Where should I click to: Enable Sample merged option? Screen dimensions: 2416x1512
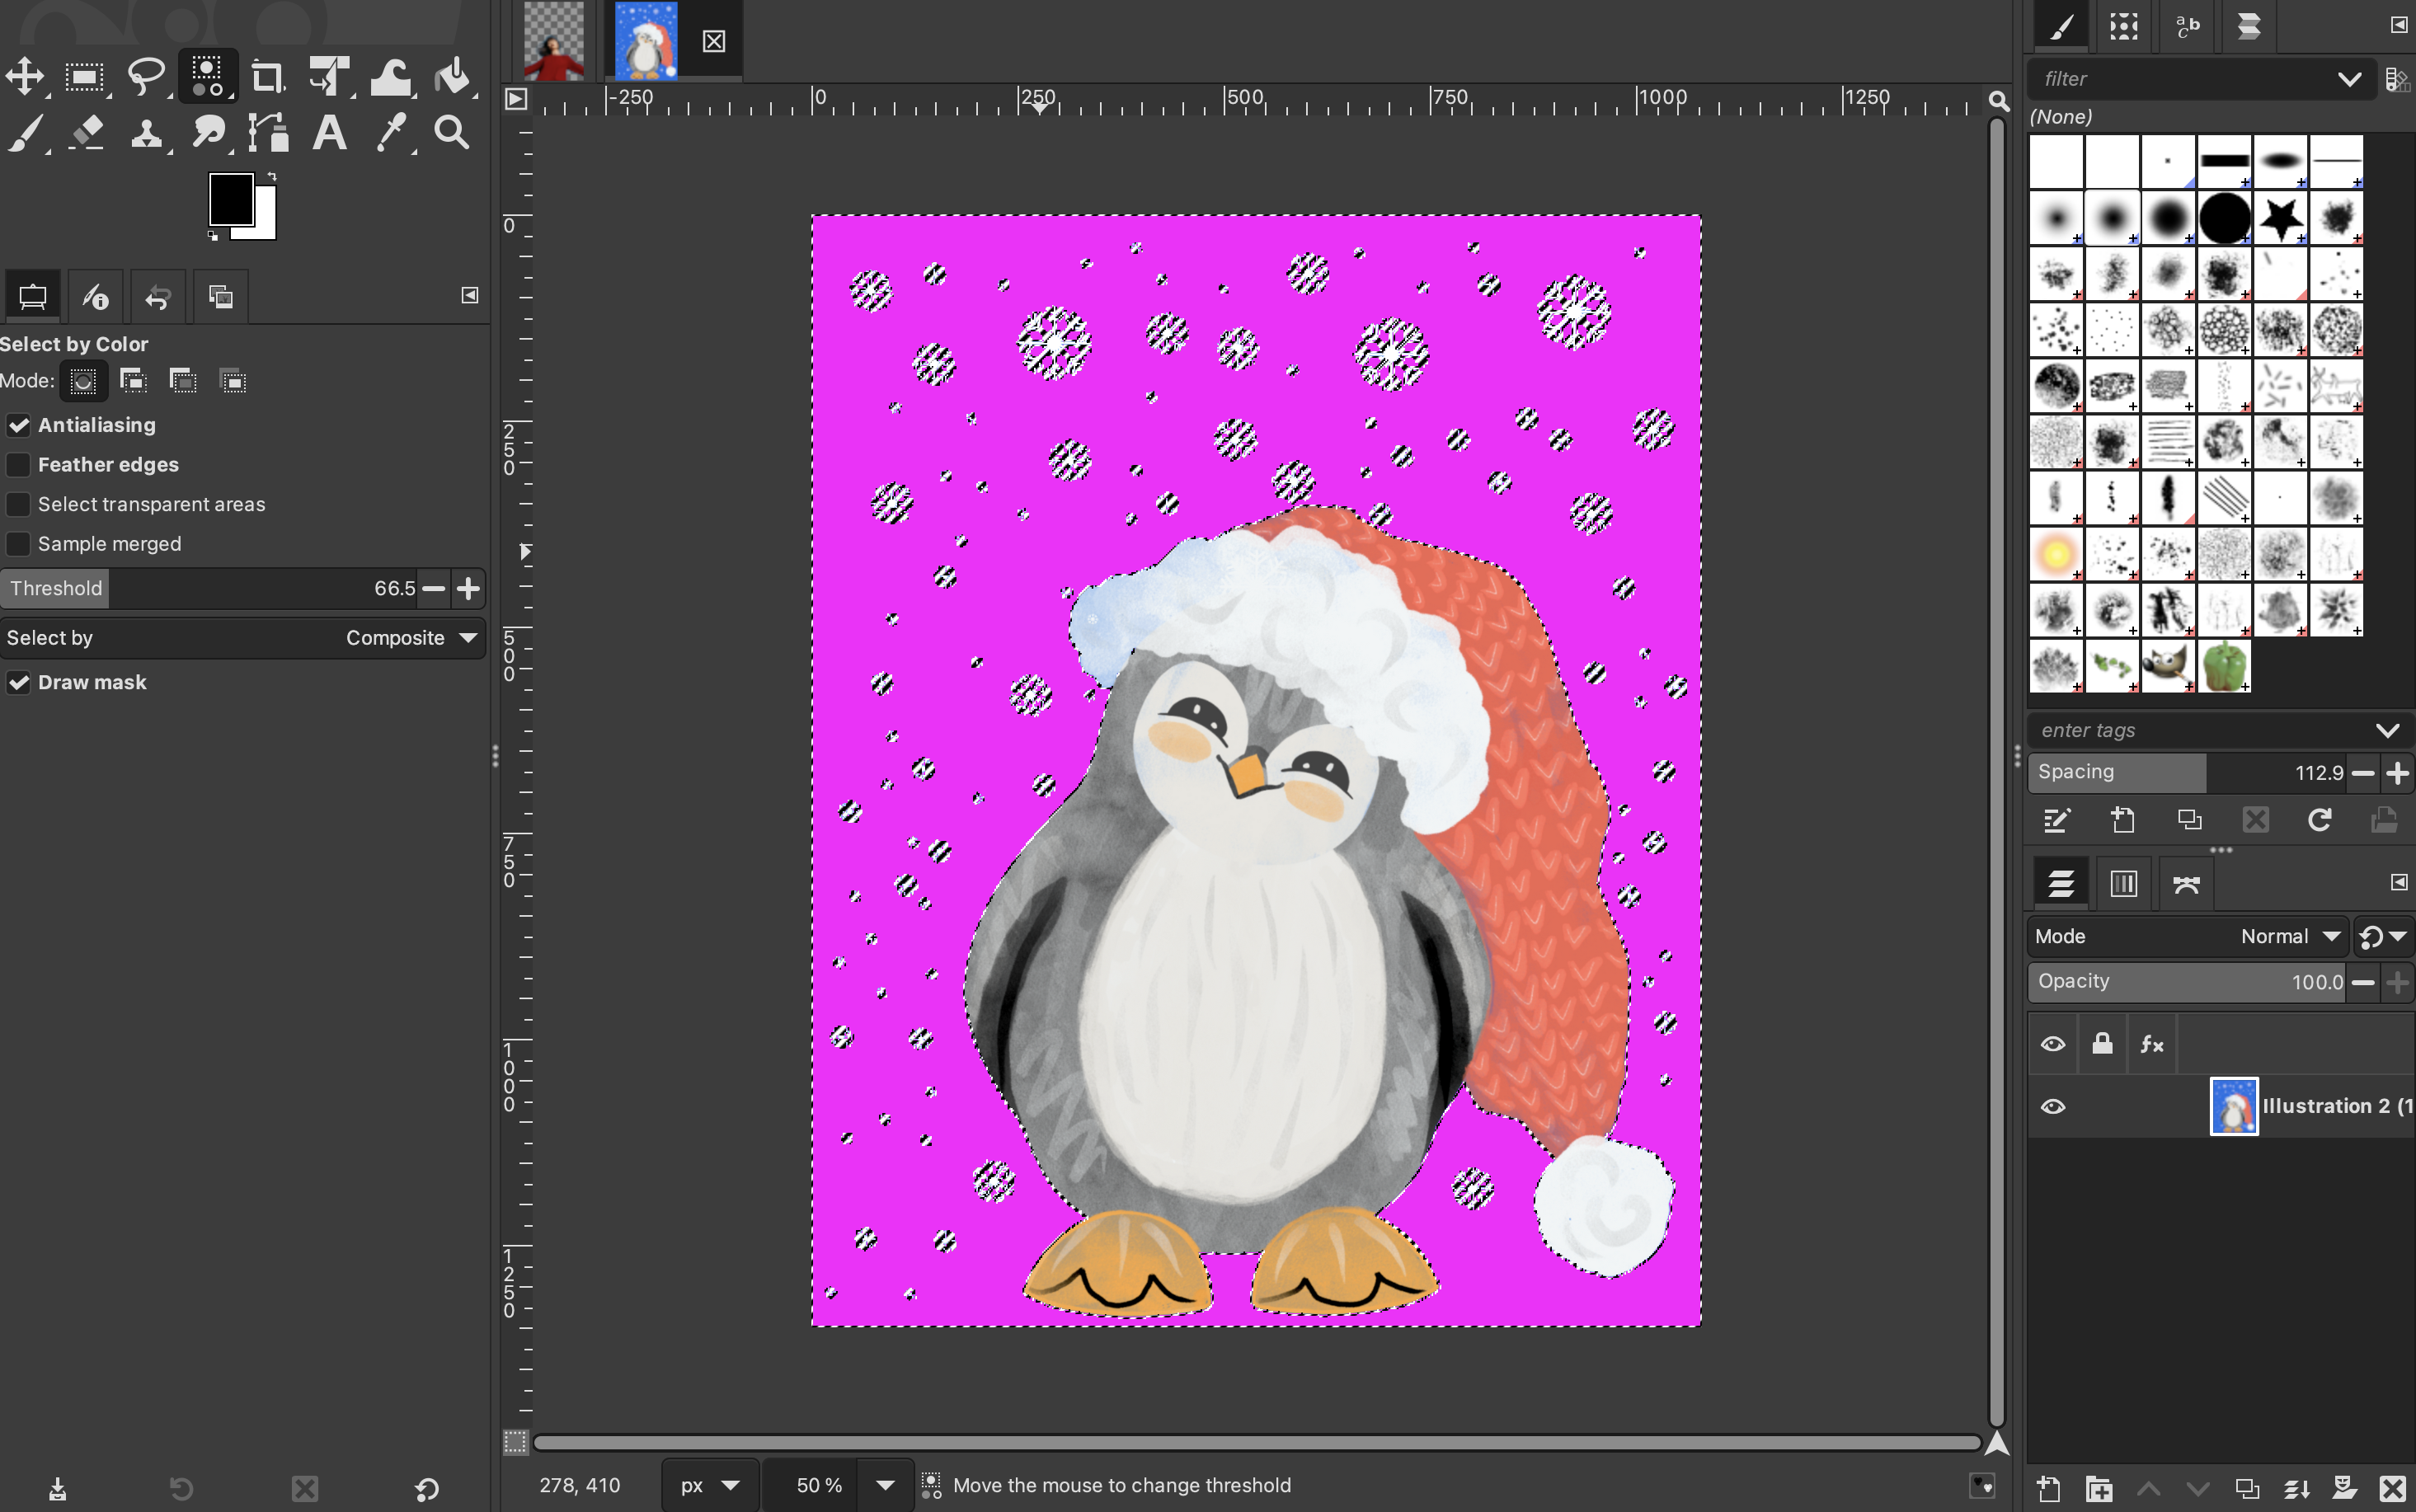[x=18, y=544]
